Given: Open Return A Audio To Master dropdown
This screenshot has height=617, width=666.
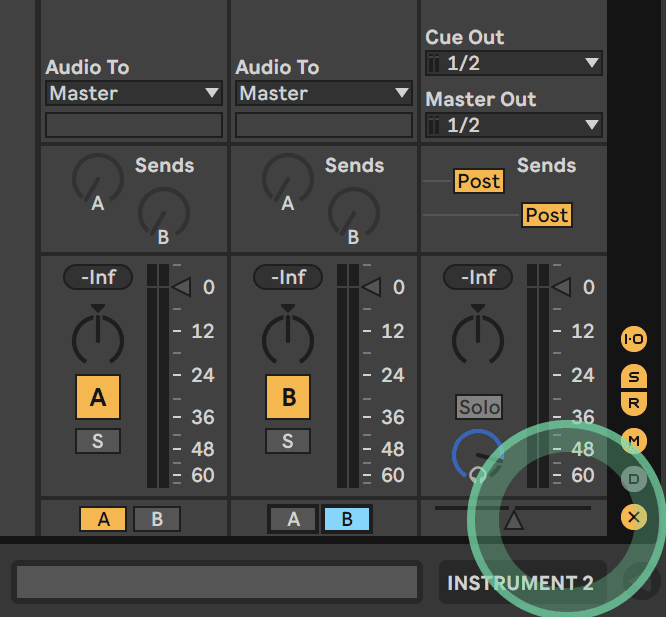Looking at the screenshot, I should (x=134, y=93).
